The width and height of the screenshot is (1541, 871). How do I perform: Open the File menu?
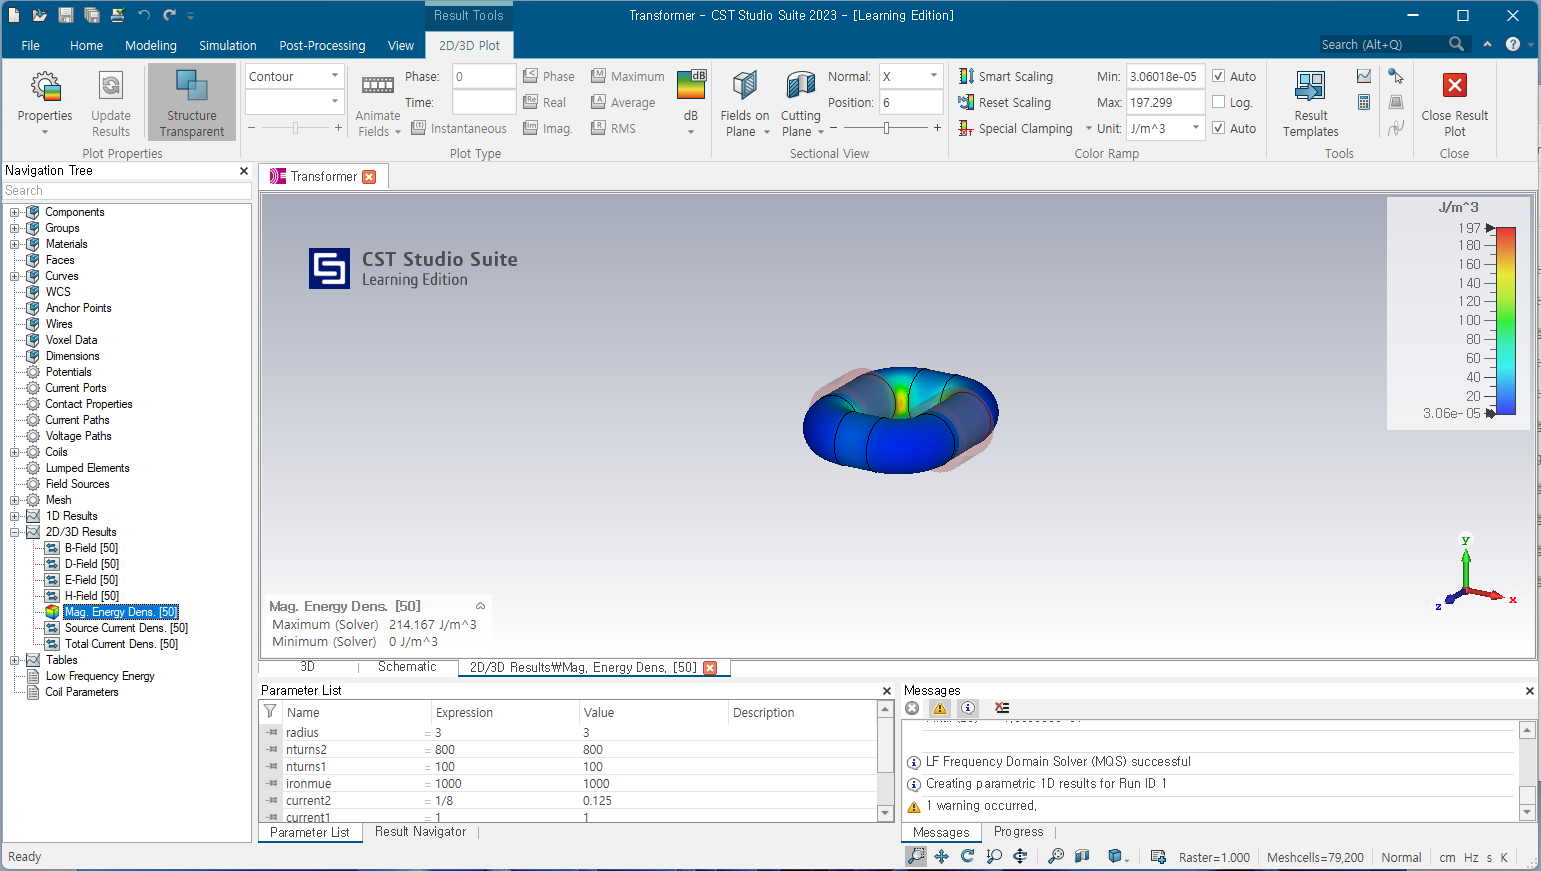click(x=30, y=45)
